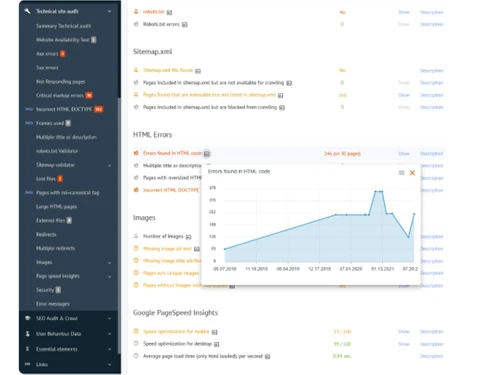Open Incorrect HTML DOCTYPE in sidebar
The height and width of the screenshot is (375, 500).
(x=64, y=109)
